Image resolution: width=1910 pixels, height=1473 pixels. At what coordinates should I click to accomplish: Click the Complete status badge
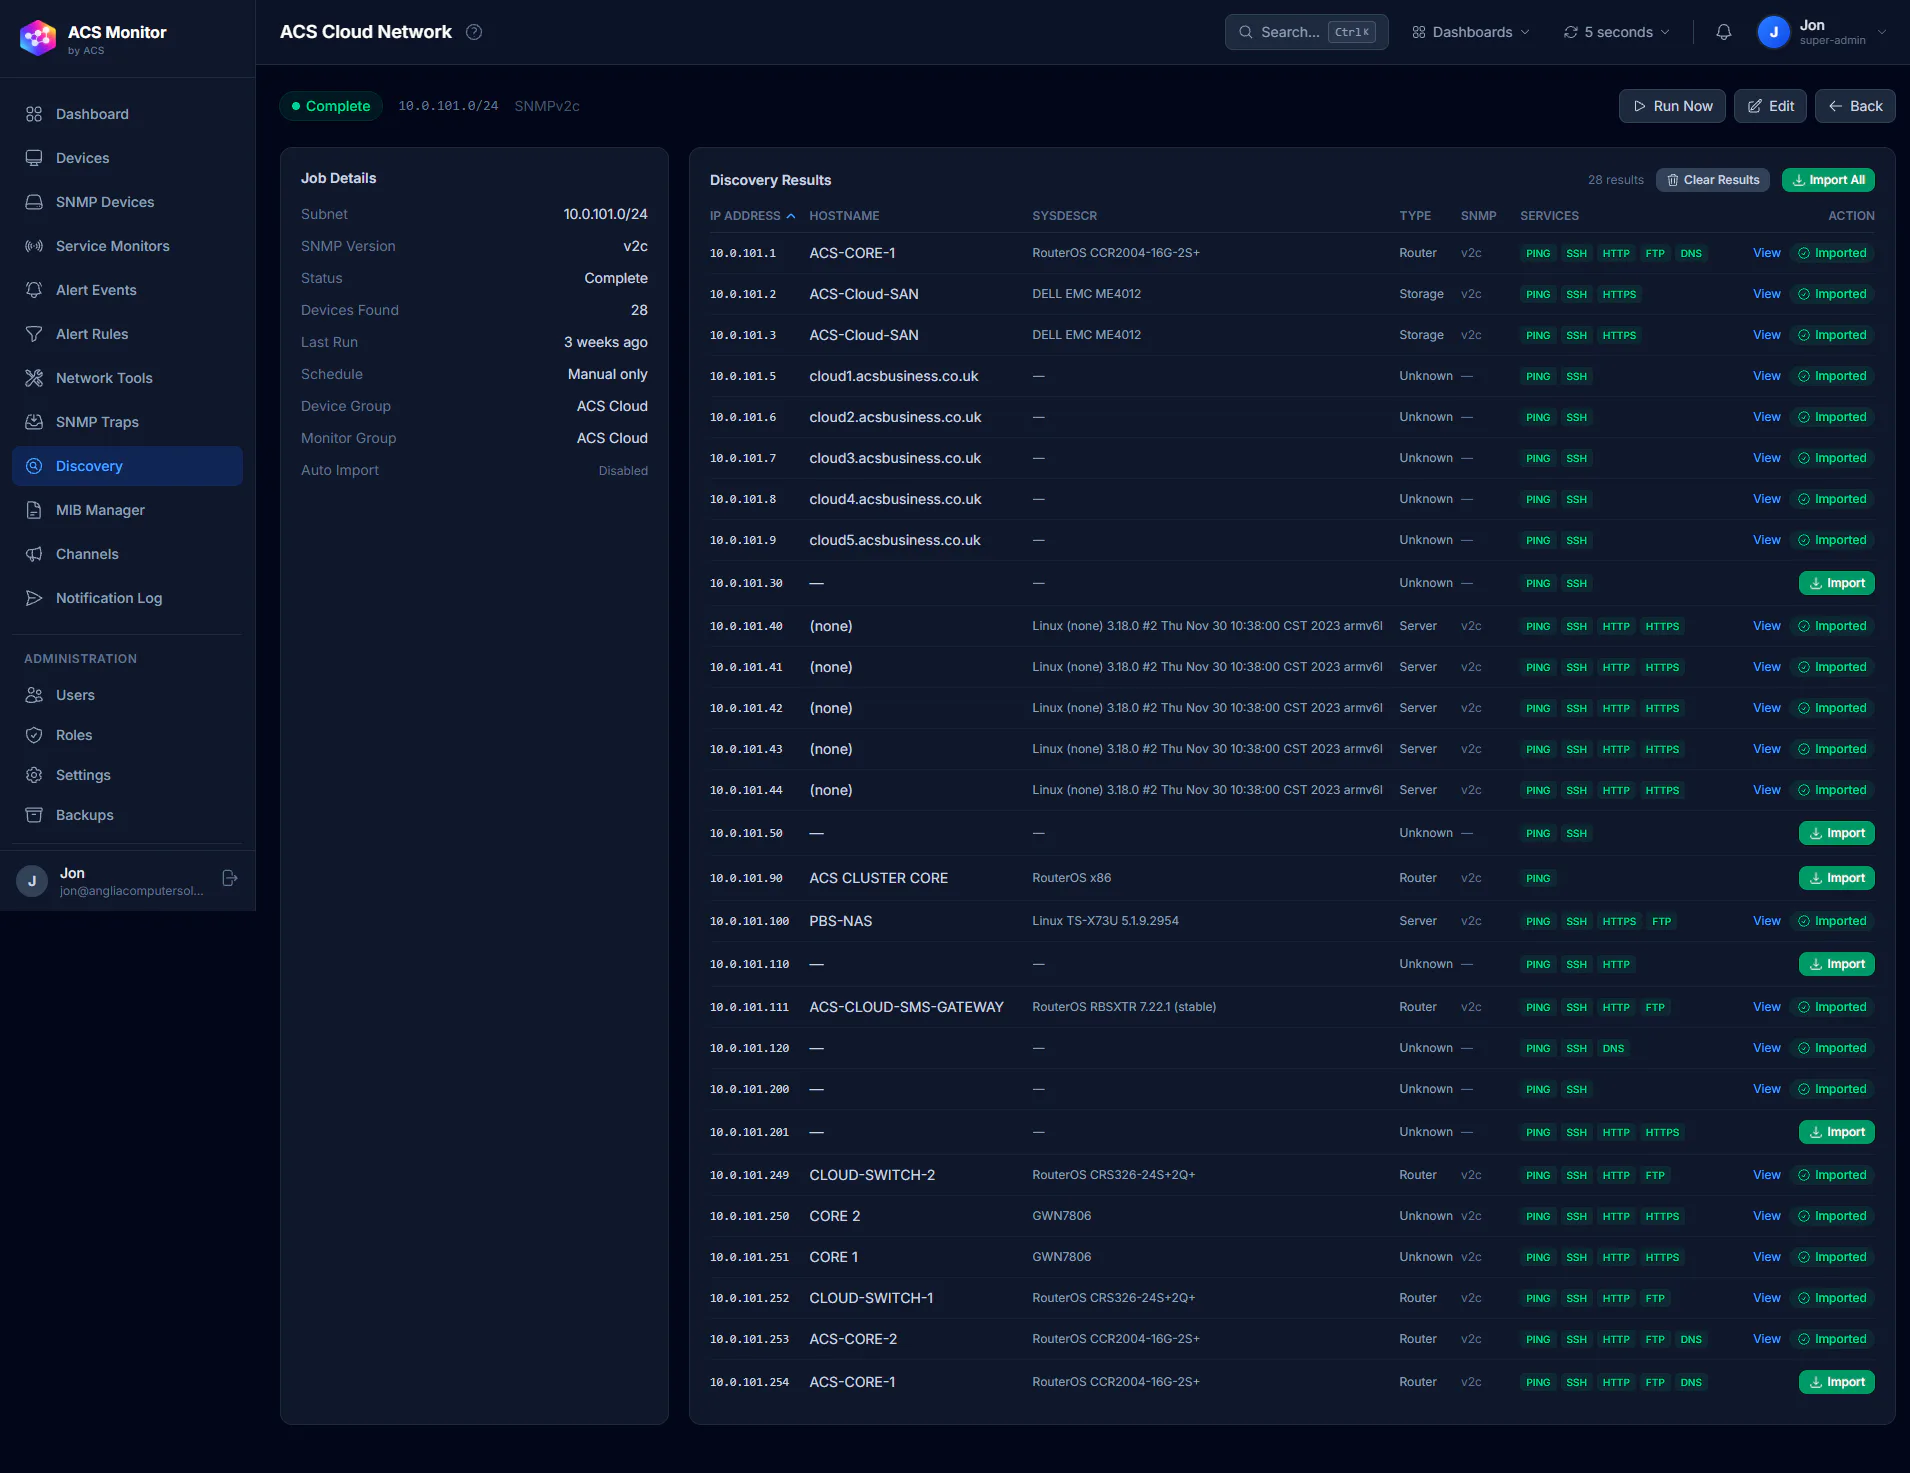[x=331, y=106]
